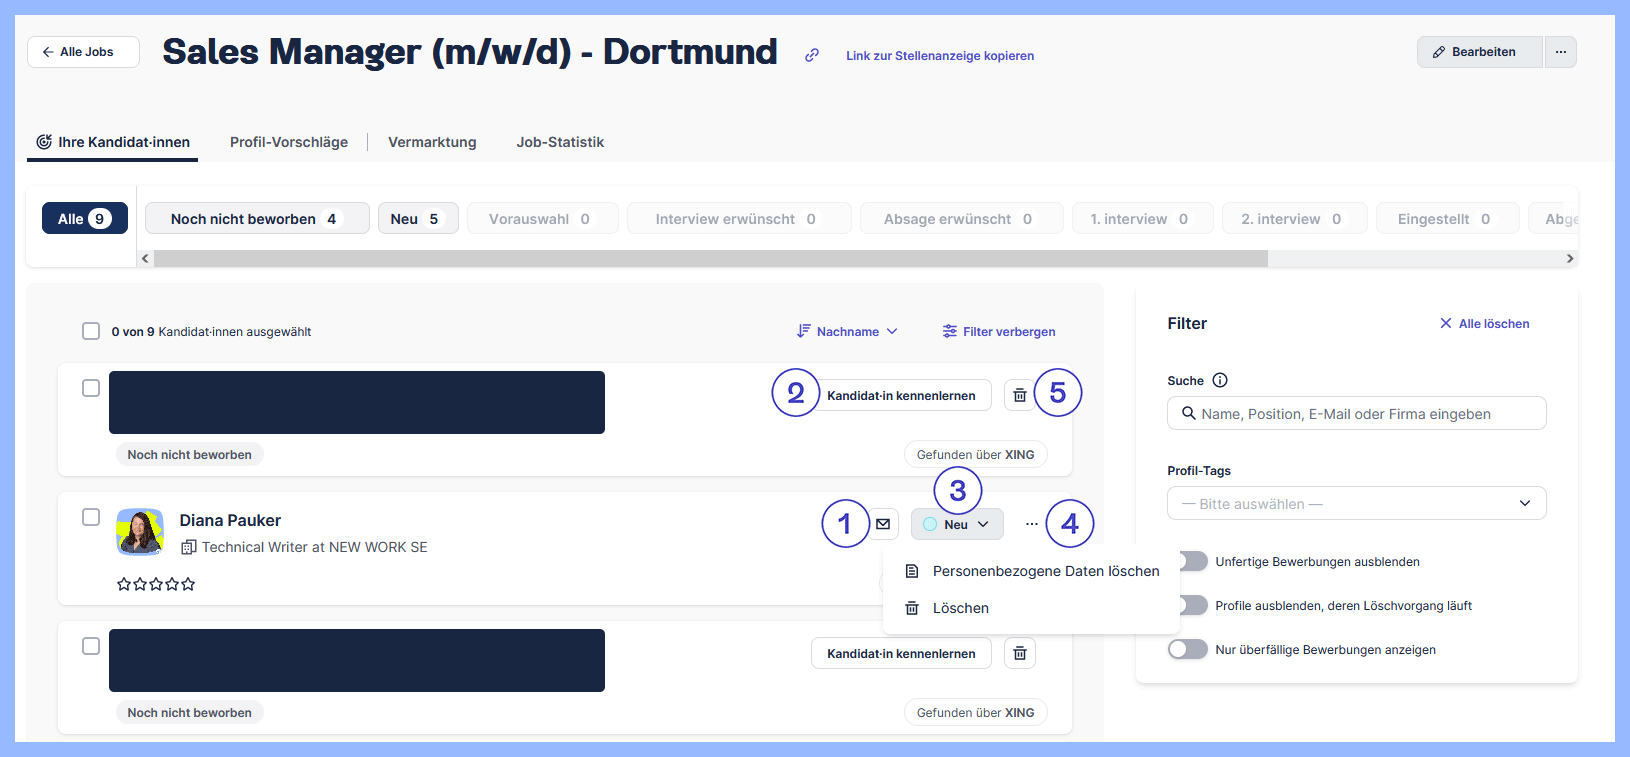Click the link icon beside job title
1630x757 pixels.
coord(812,55)
